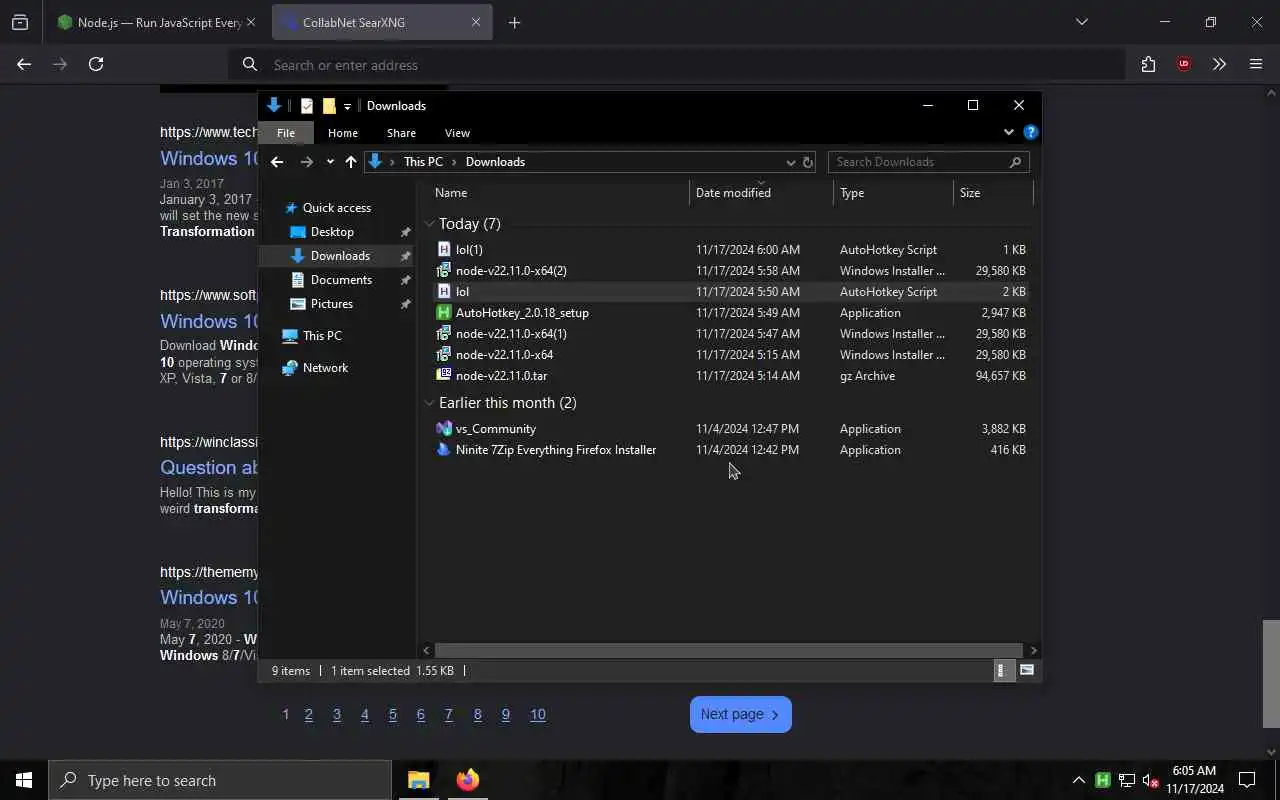Open the View ribbon tab
1280x800 pixels.
457,133
